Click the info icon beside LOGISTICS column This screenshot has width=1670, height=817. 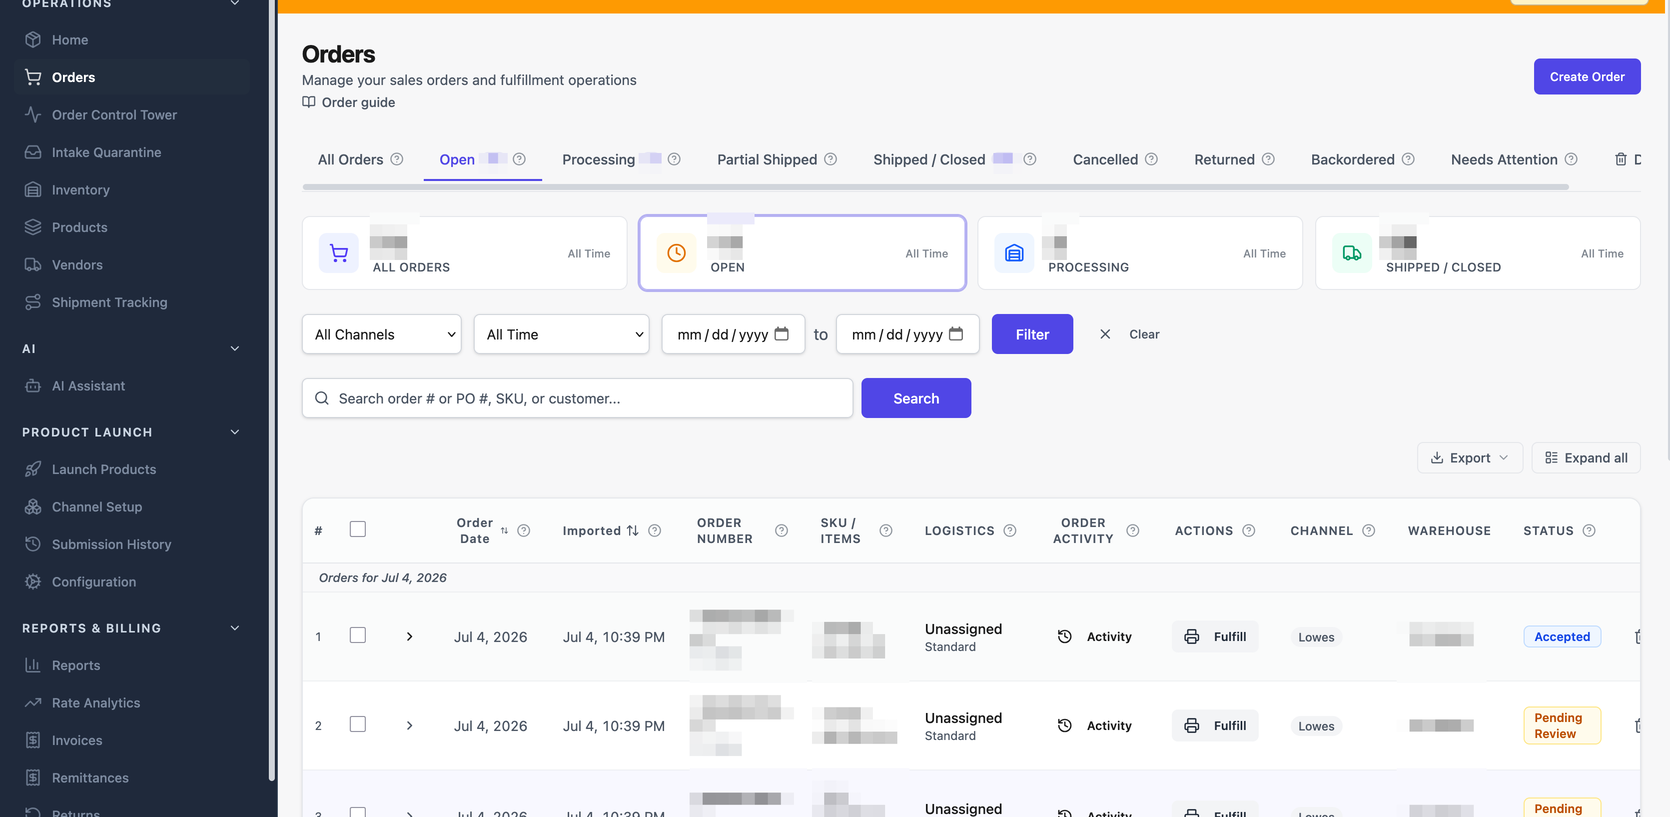click(x=1010, y=531)
